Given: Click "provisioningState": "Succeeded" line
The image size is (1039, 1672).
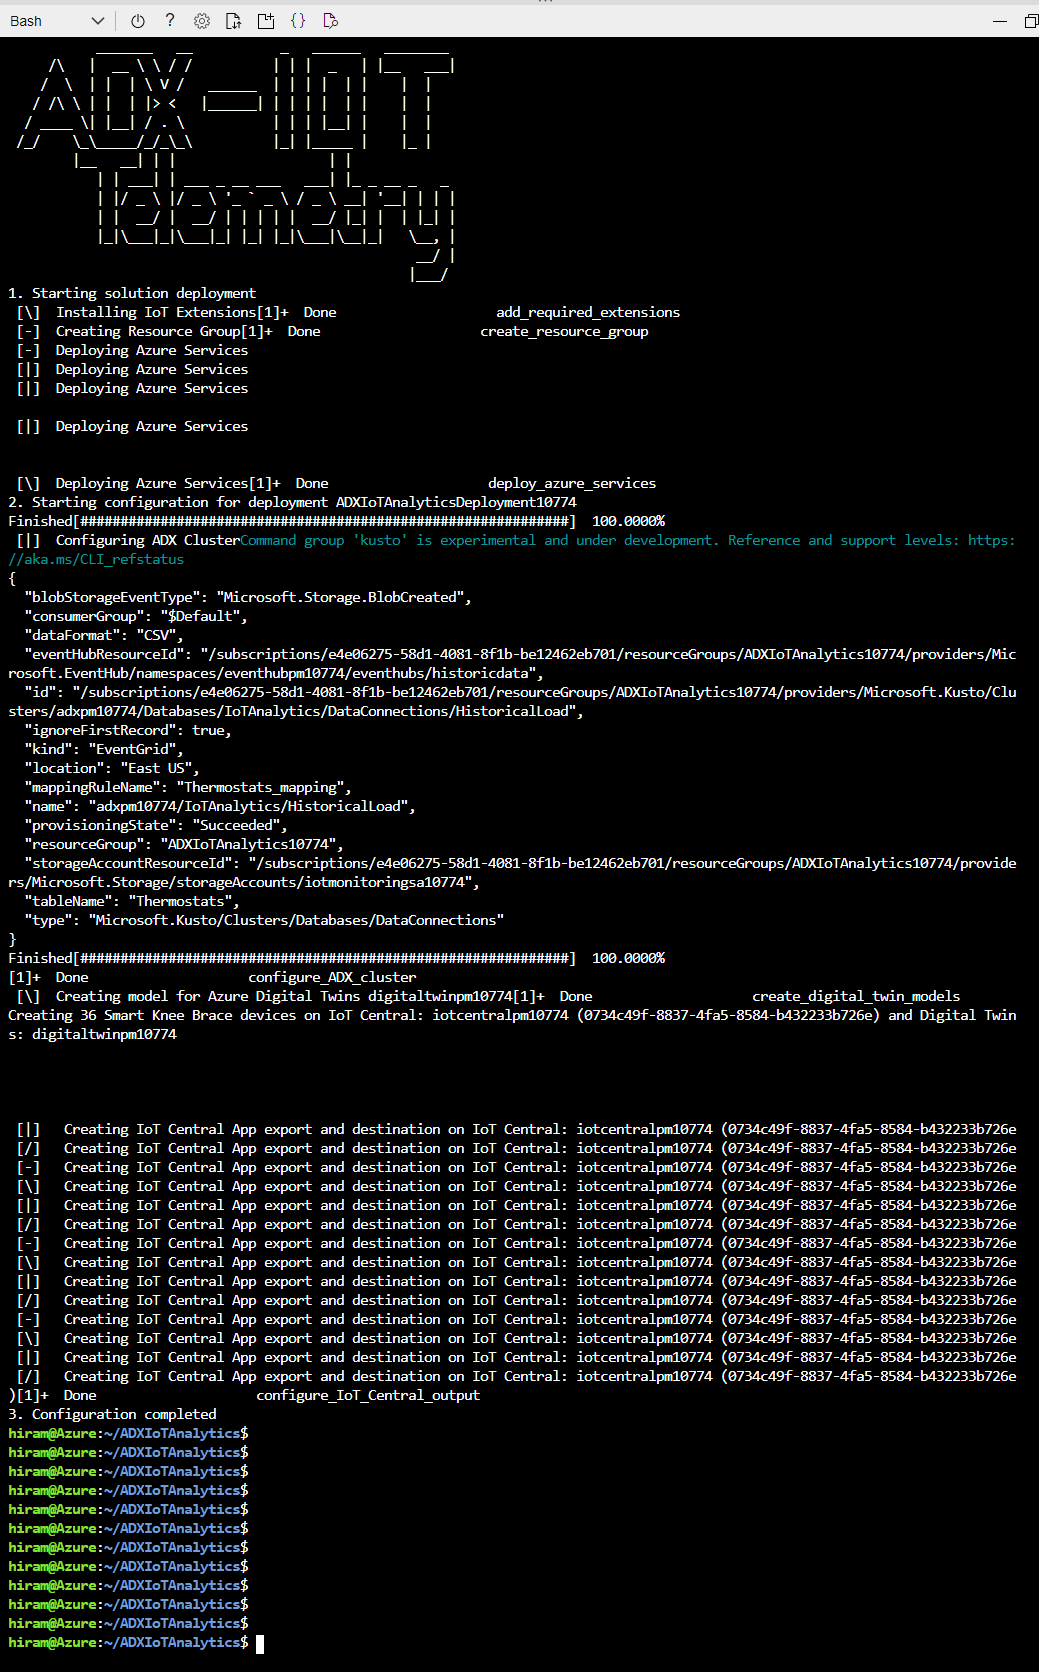Looking at the screenshot, I should (x=156, y=825).
